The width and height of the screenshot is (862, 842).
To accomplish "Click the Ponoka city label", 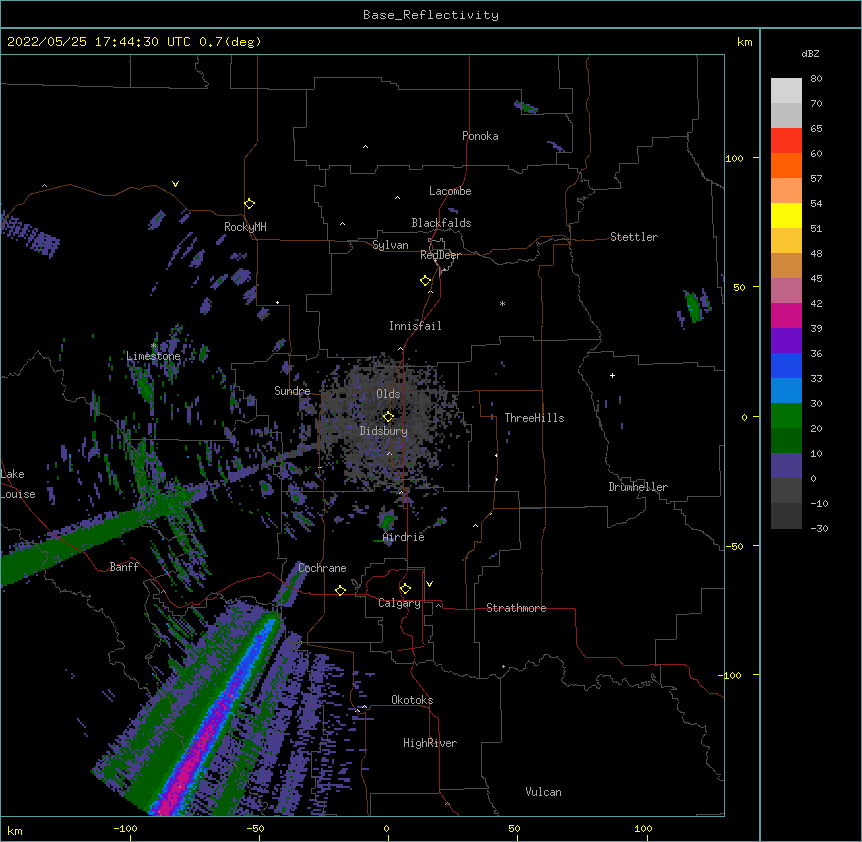I will pos(480,136).
